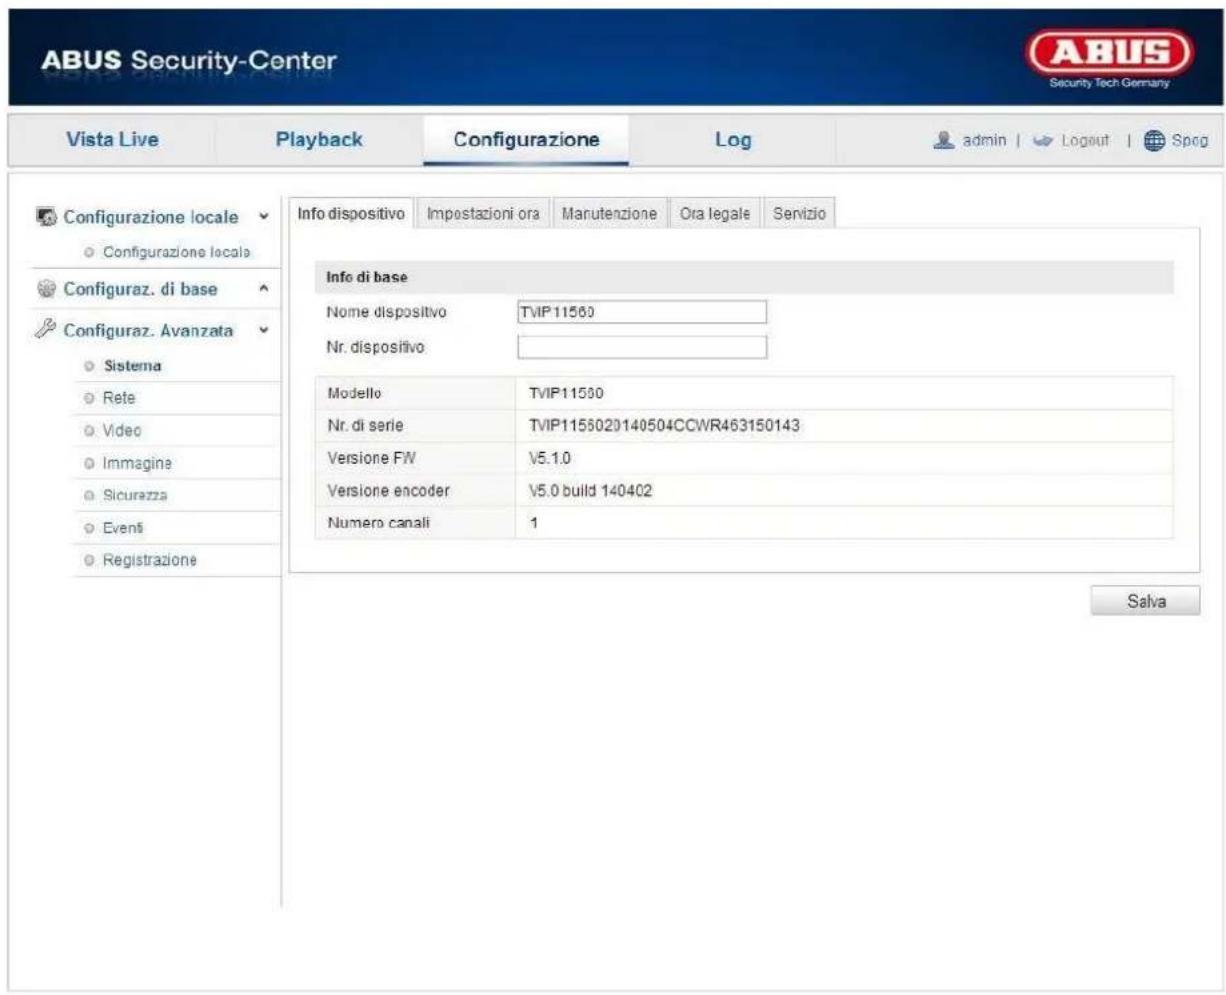This screenshot has width=1226, height=995.
Task: Collapse the Configuraz. Avanzata section chevron
Action: pos(263,330)
